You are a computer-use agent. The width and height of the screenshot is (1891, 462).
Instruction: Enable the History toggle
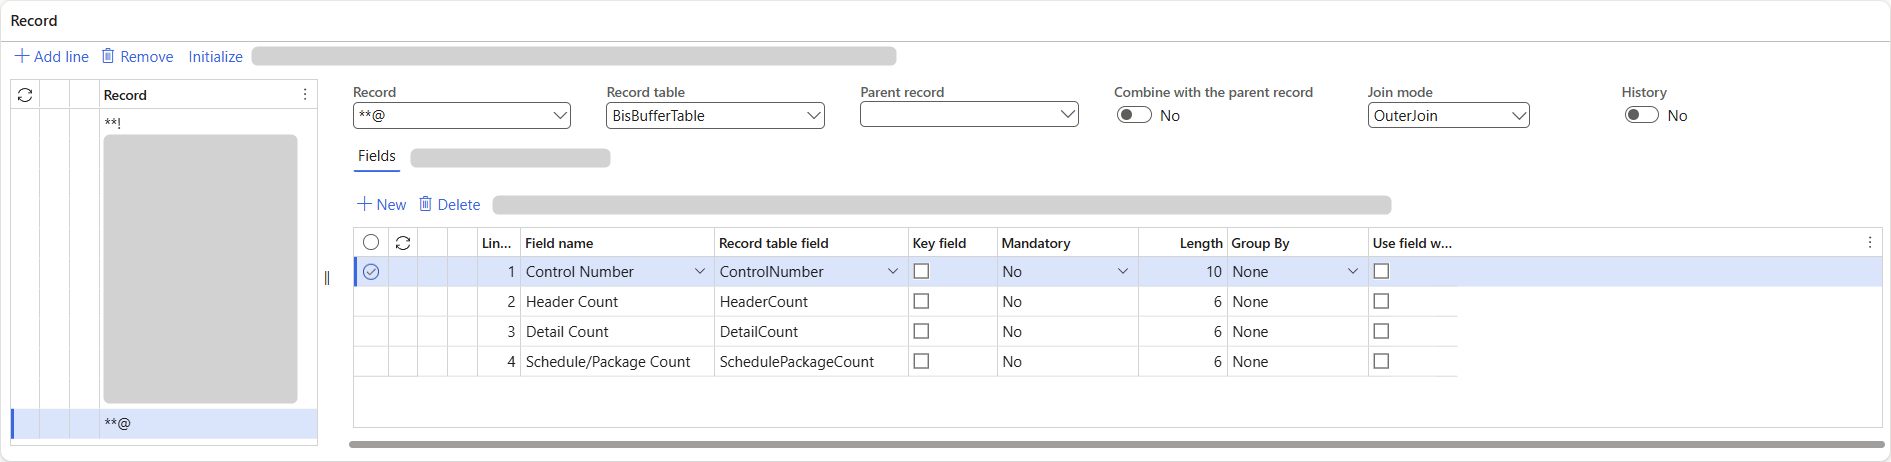tap(1641, 115)
